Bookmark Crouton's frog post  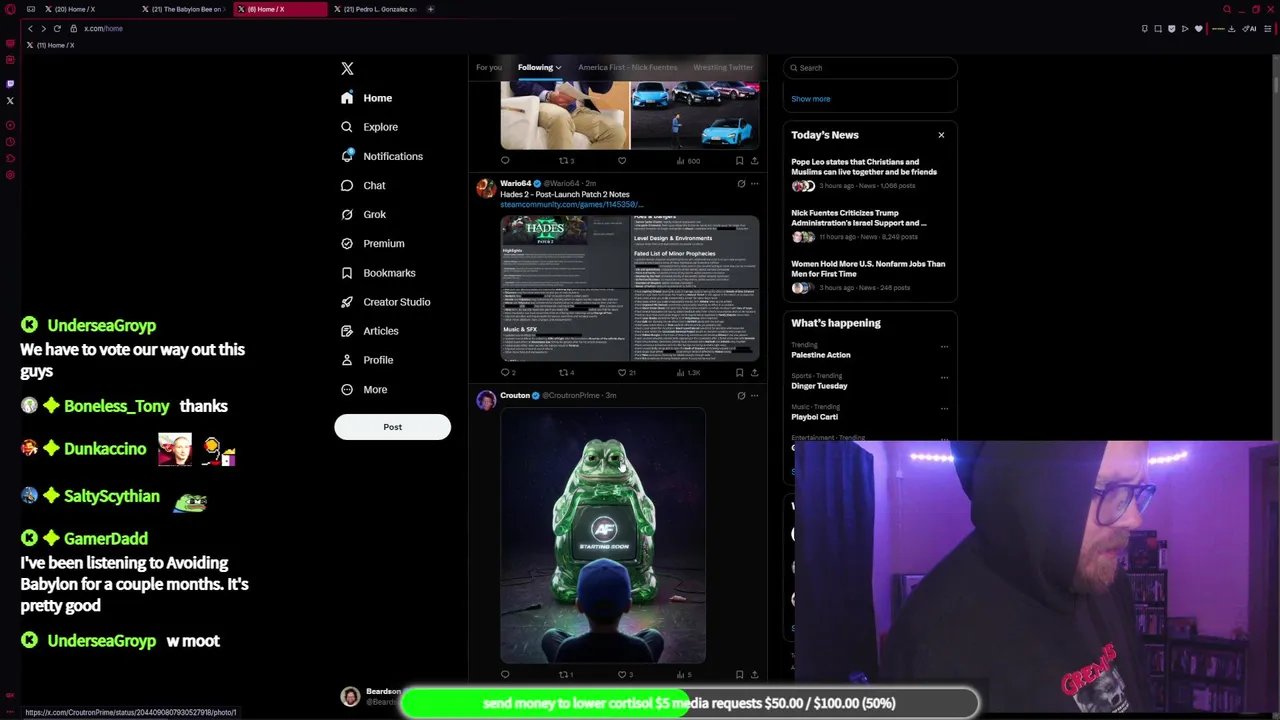pyautogui.click(x=740, y=675)
